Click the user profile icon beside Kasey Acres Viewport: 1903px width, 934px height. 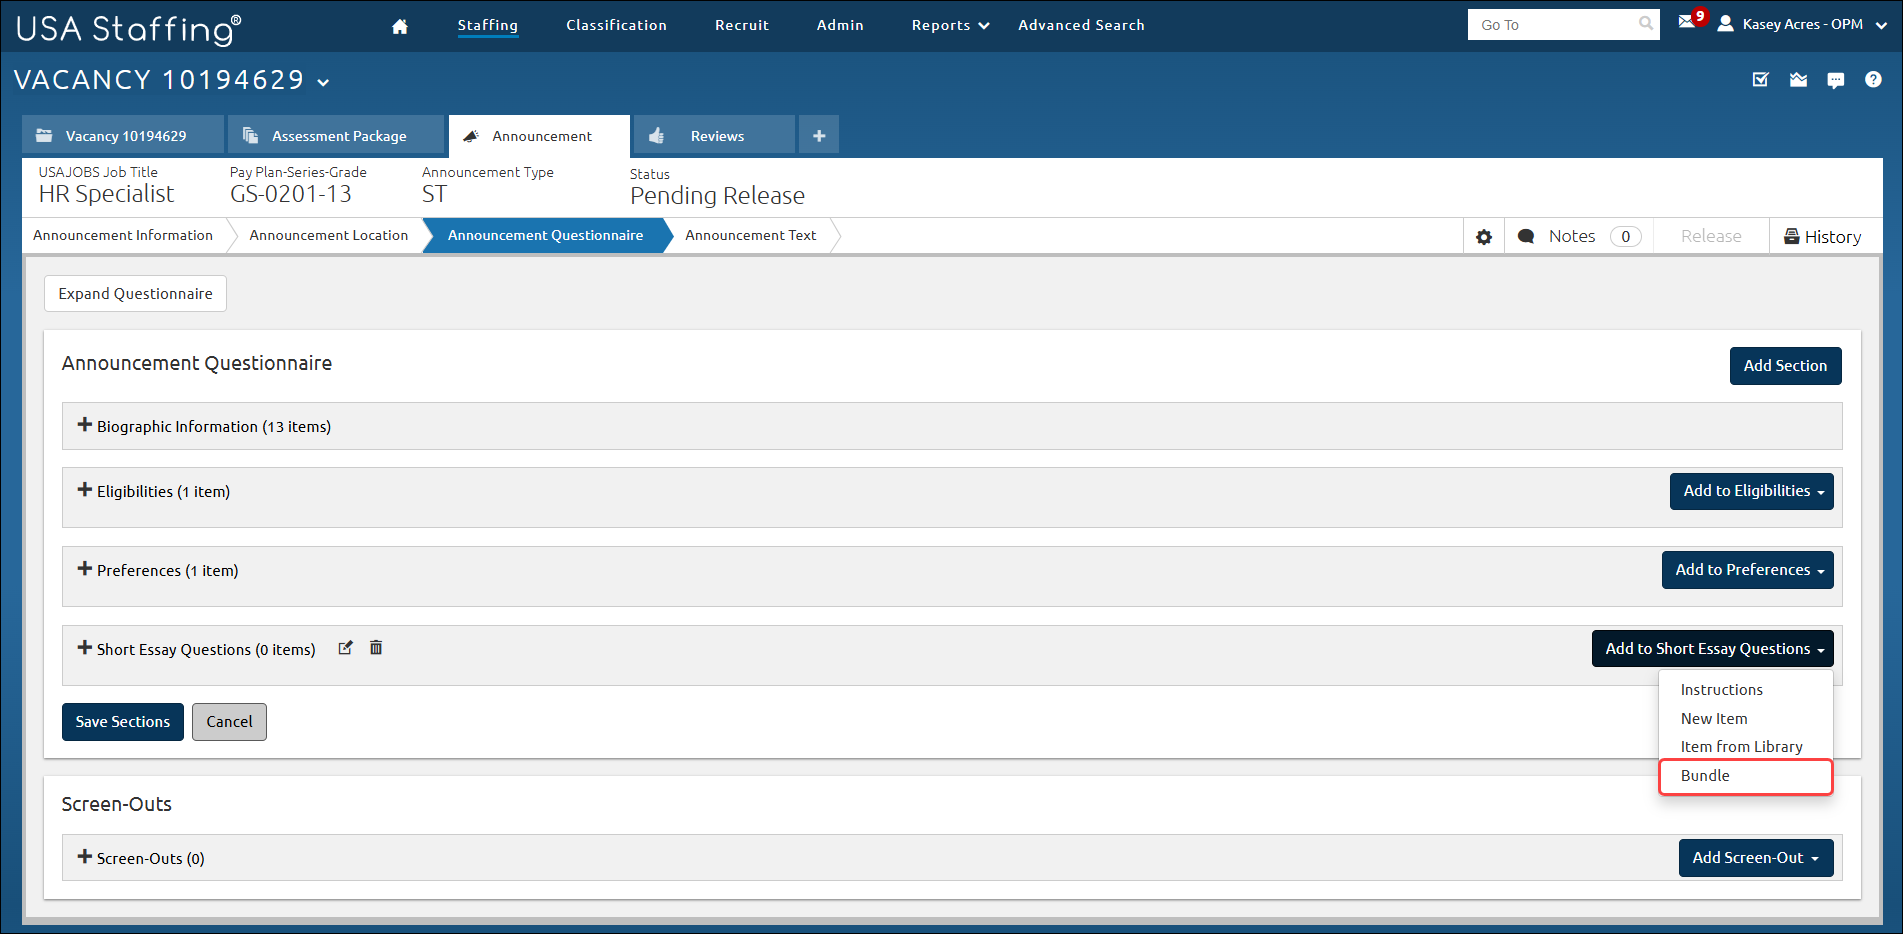point(1725,24)
